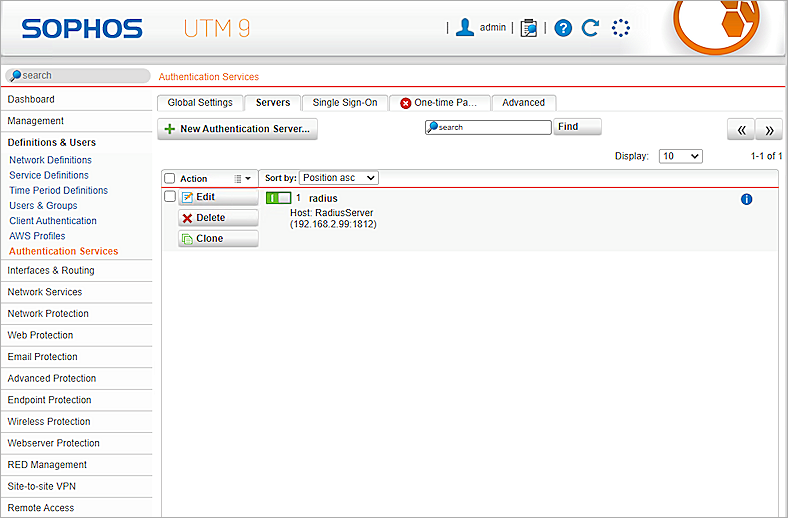The width and height of the screenshot is (788, 518).
Task: Open Users & Groups item
Action: pyautogui.click(x=43, y=205)
